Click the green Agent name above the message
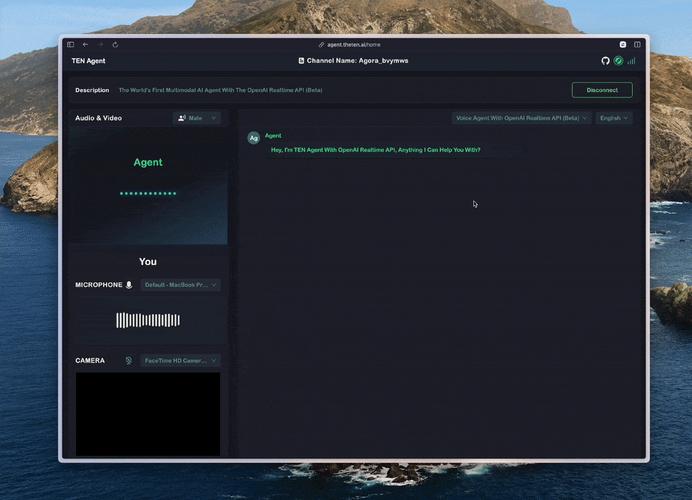692x500 pixels. pyautogui.click(x=273, y=136)
